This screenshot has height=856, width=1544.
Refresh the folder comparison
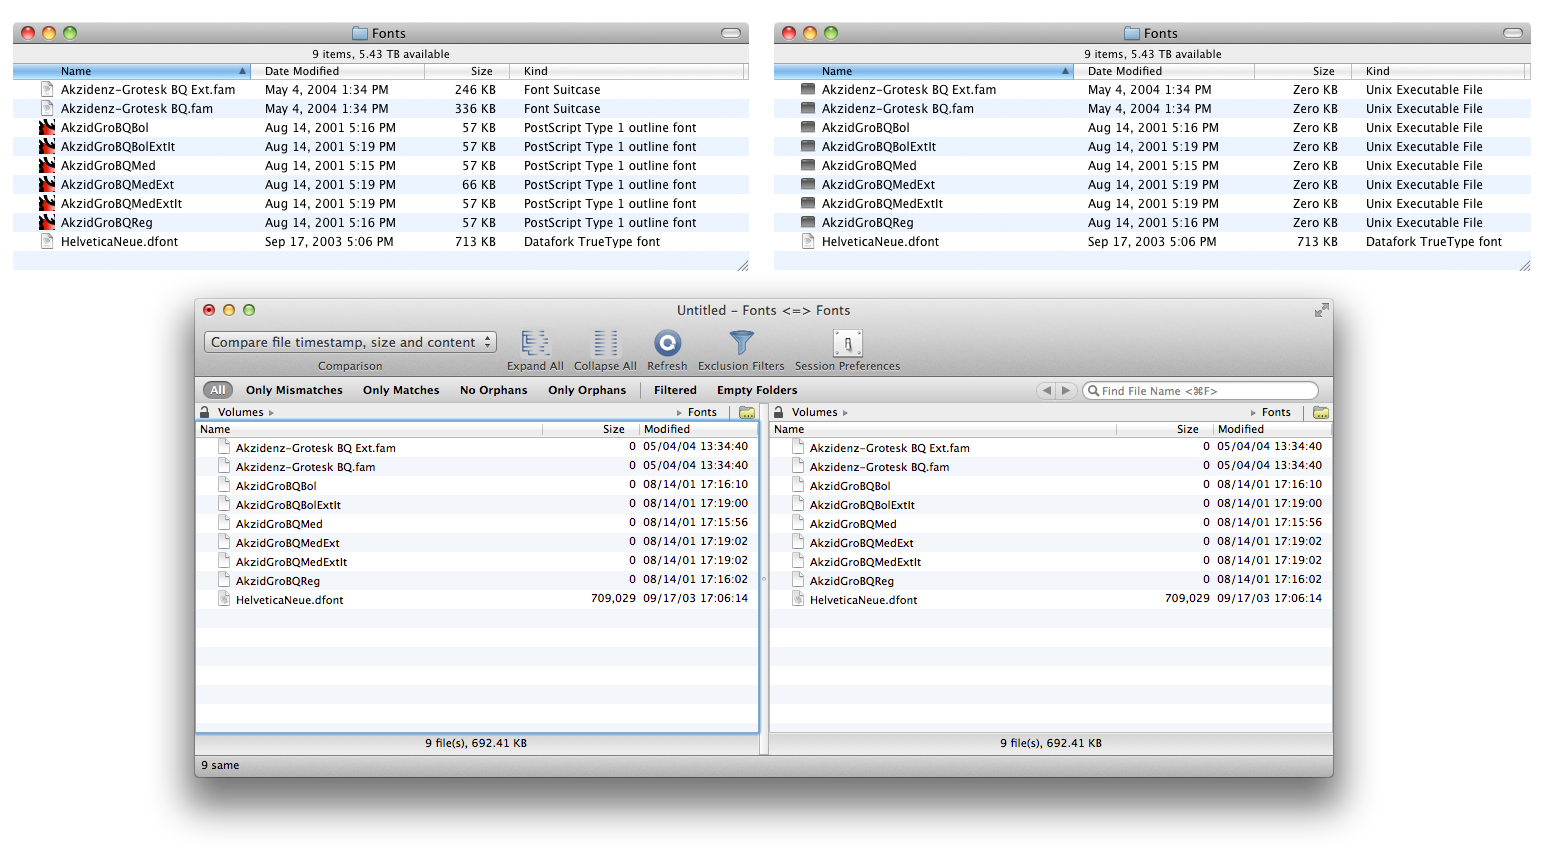[x=667, y=343]
